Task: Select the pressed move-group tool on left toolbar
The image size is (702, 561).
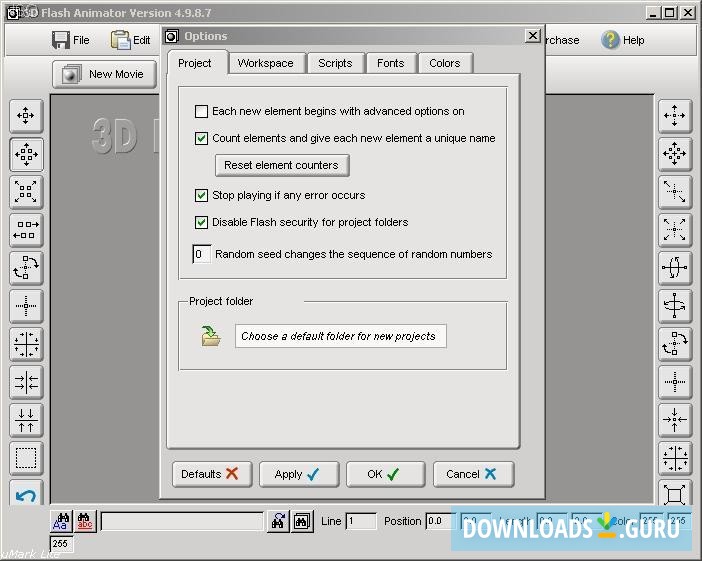Action: click(26, 154)
